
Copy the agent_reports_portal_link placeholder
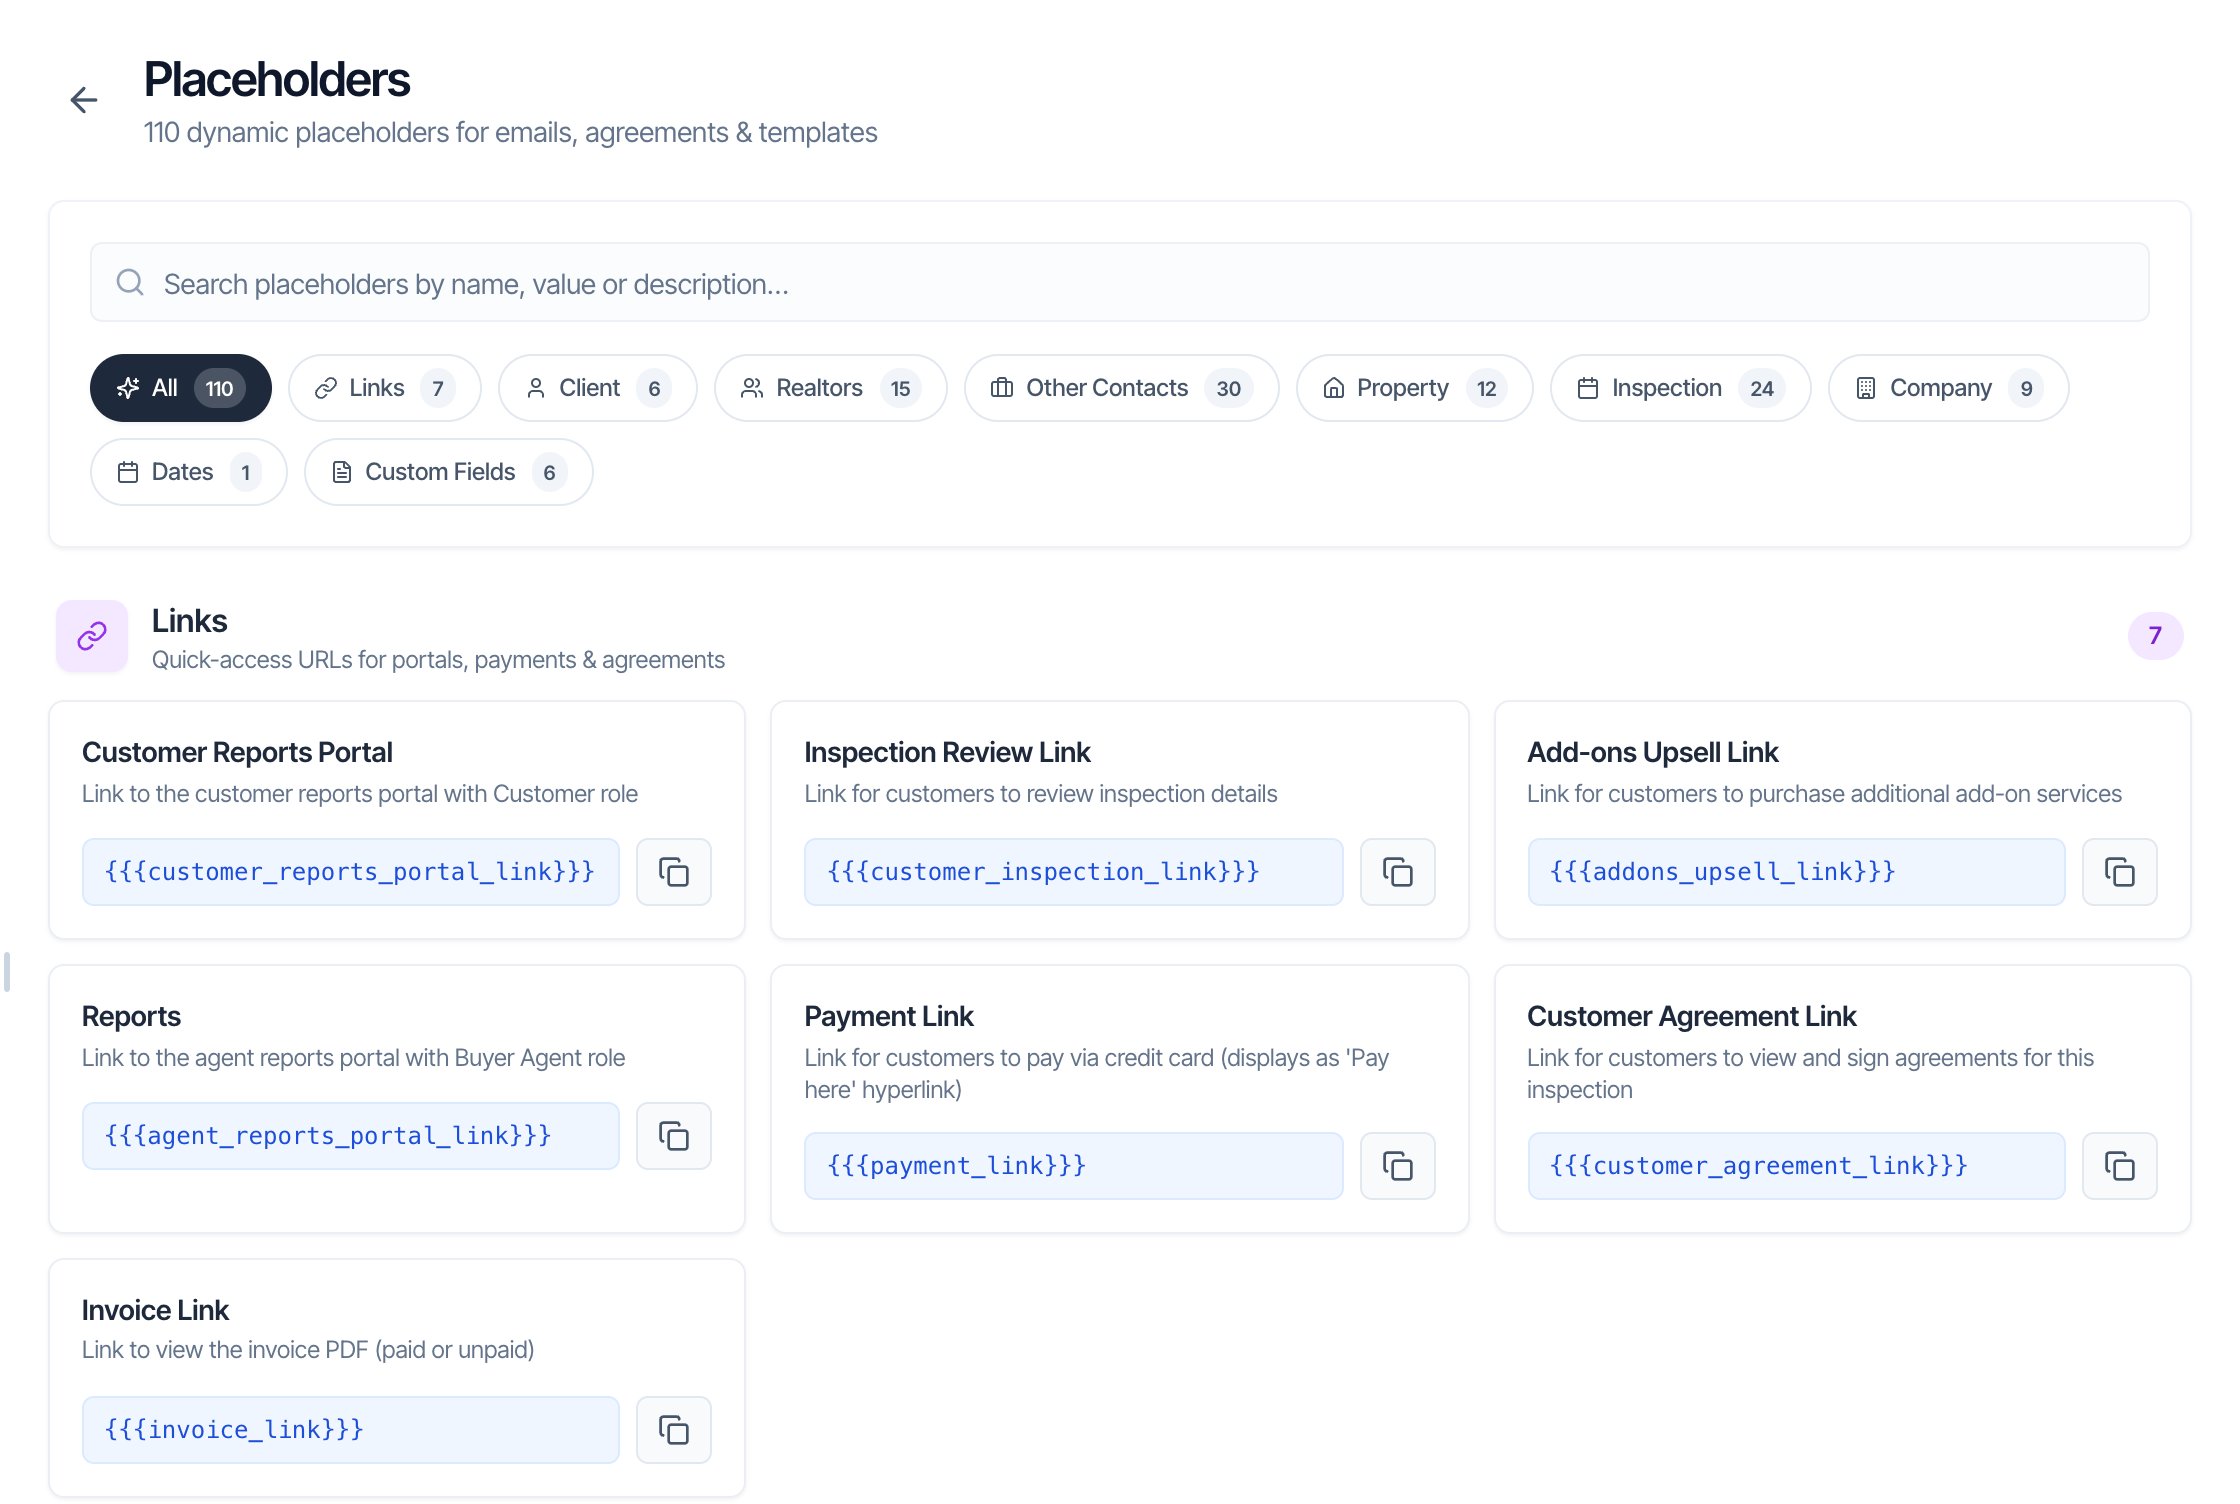tap(674, 1136)
